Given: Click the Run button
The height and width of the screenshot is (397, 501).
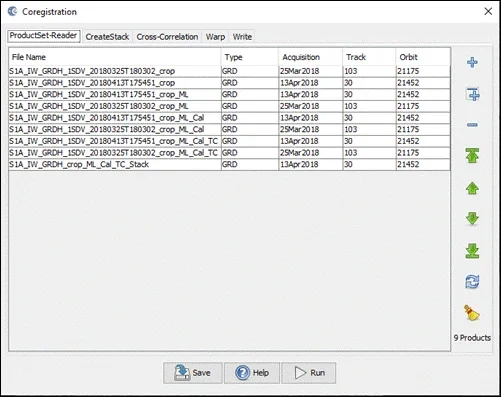Looking at the screenshot, I should (x=309, y=373).
